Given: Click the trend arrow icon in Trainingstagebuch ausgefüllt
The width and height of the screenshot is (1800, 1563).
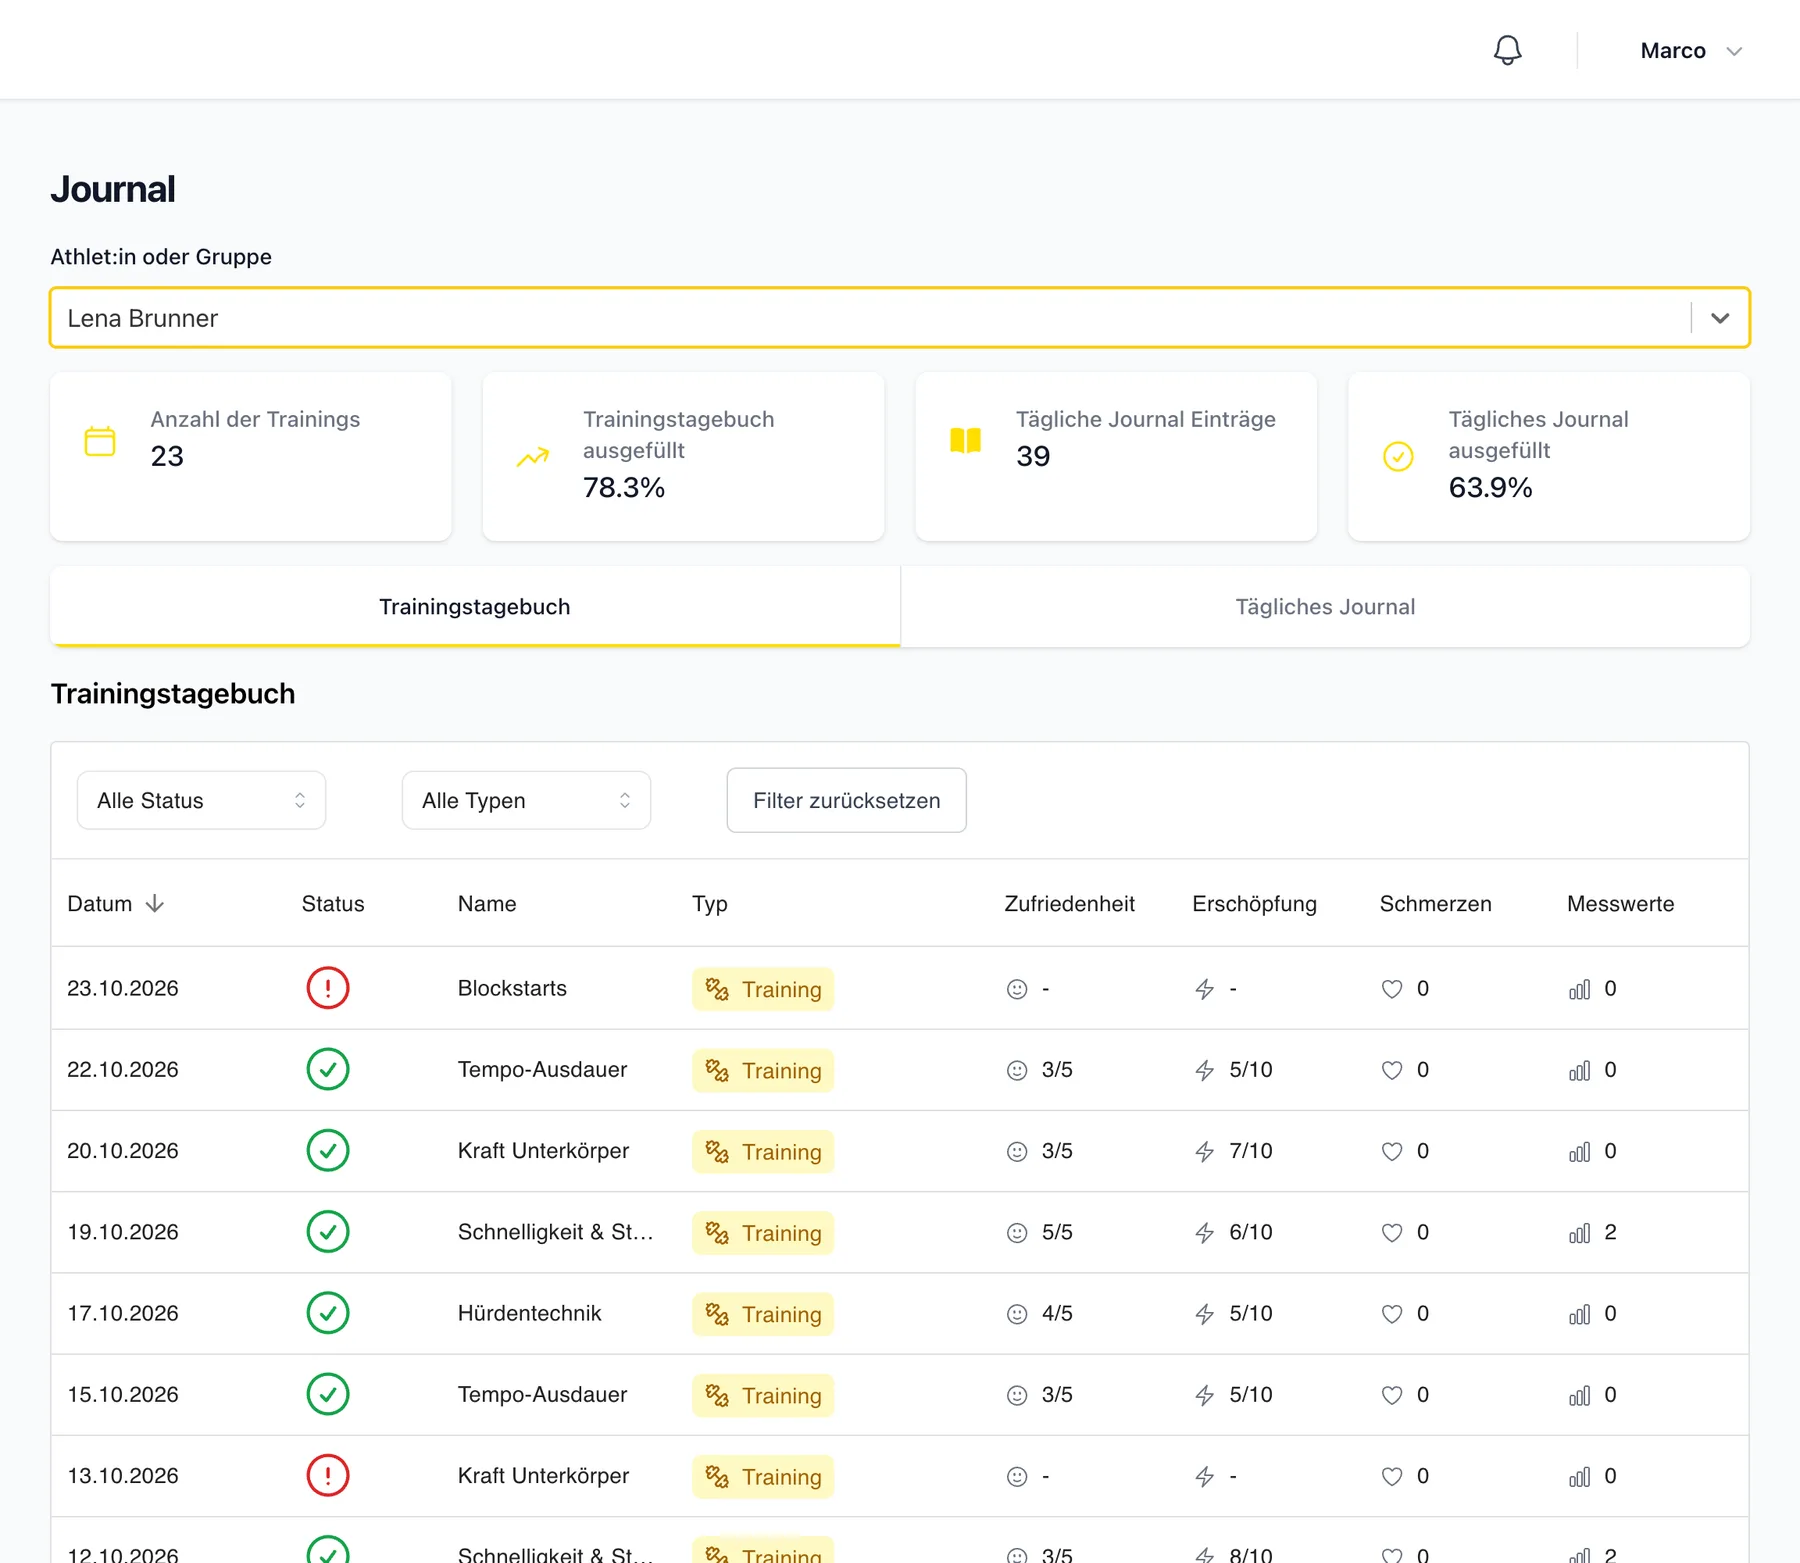Looking at the screenshot, I should click(533, 457).
